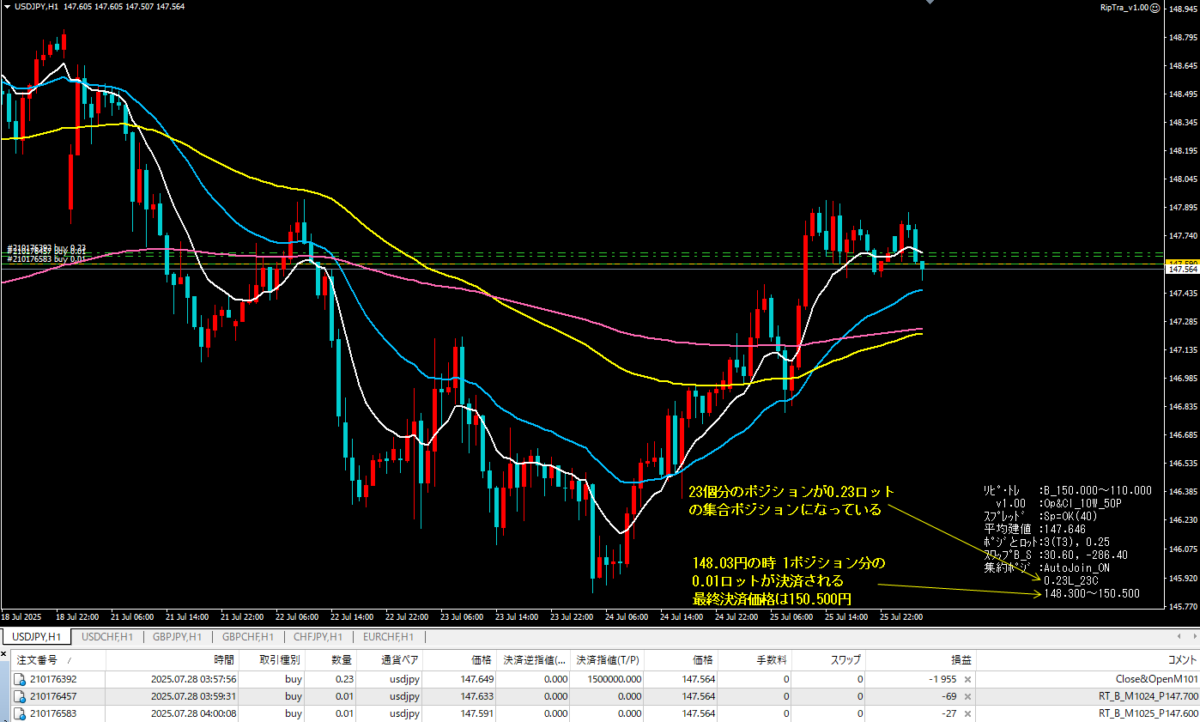The height and width of the screenshot is (722, 1200).
Task: Close the order showing -1 955 loss
Action: (x=966, y=678)
